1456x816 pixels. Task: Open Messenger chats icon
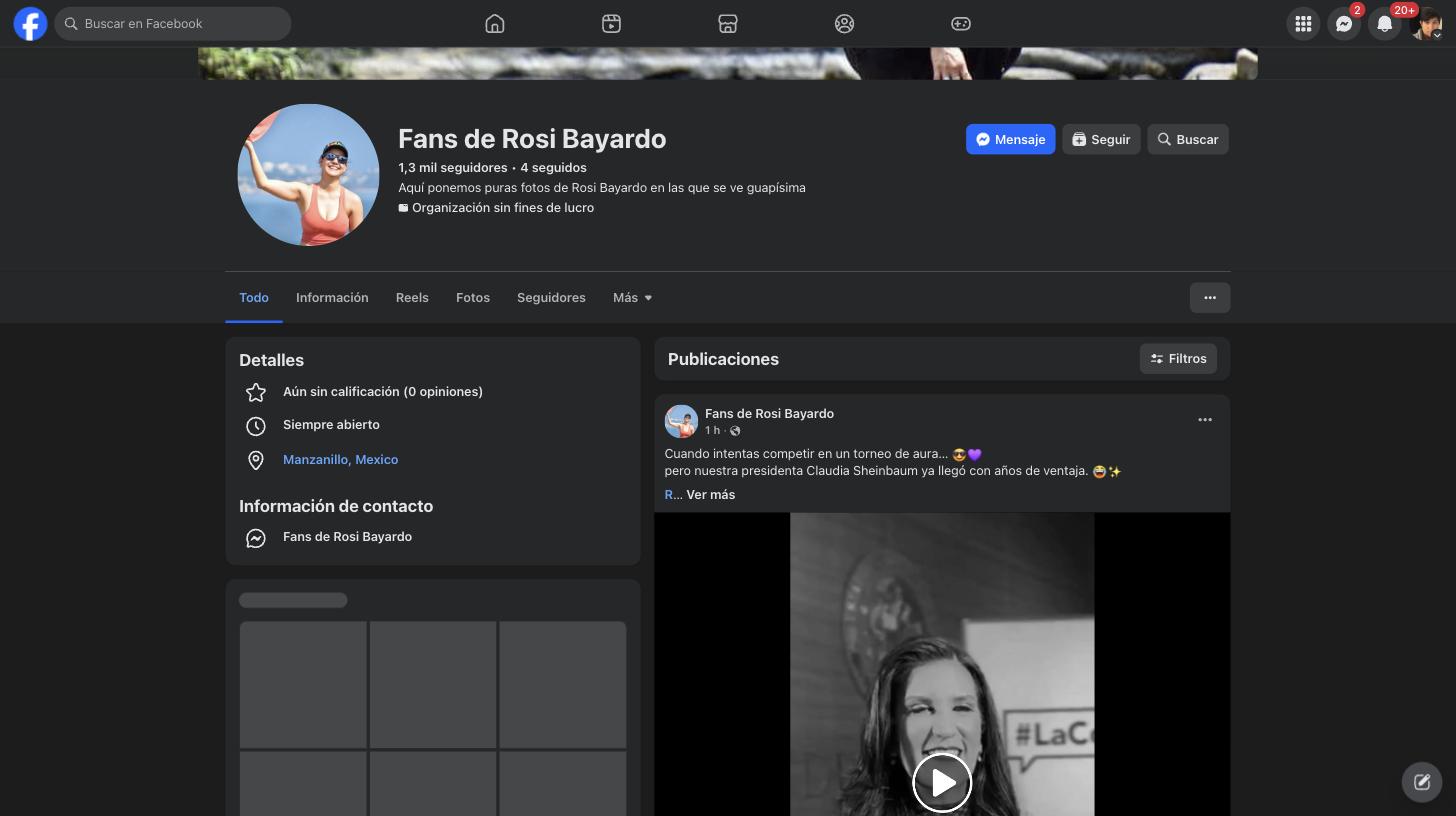pos(1344,24)
